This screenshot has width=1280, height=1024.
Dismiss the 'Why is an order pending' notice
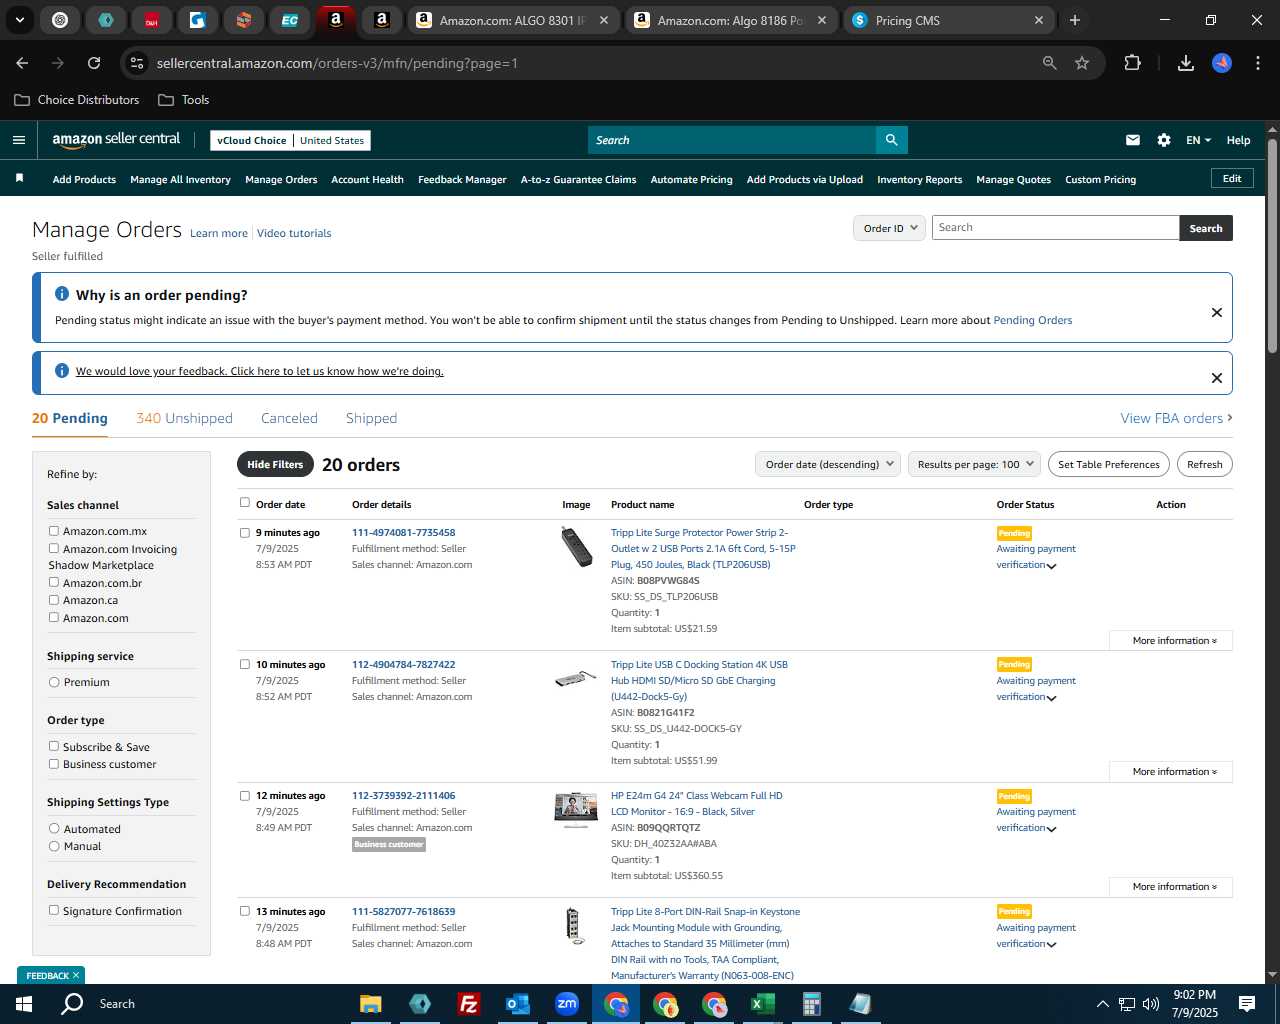point(1217,312)
